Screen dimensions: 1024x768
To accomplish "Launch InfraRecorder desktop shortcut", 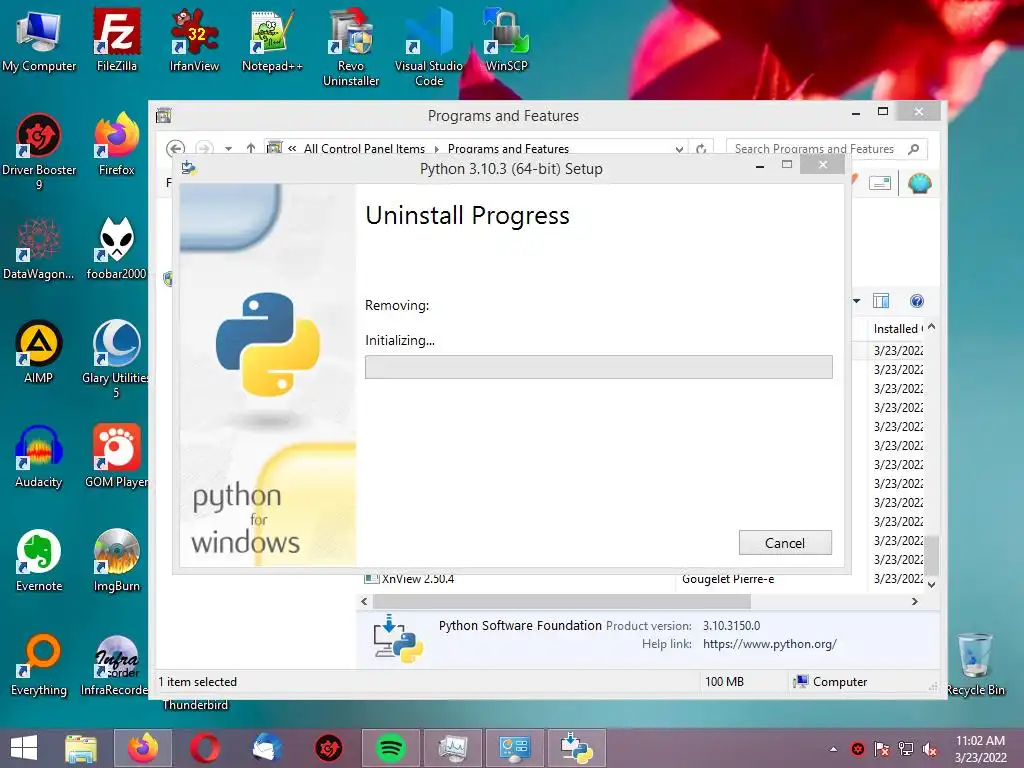I will point(116,664).
